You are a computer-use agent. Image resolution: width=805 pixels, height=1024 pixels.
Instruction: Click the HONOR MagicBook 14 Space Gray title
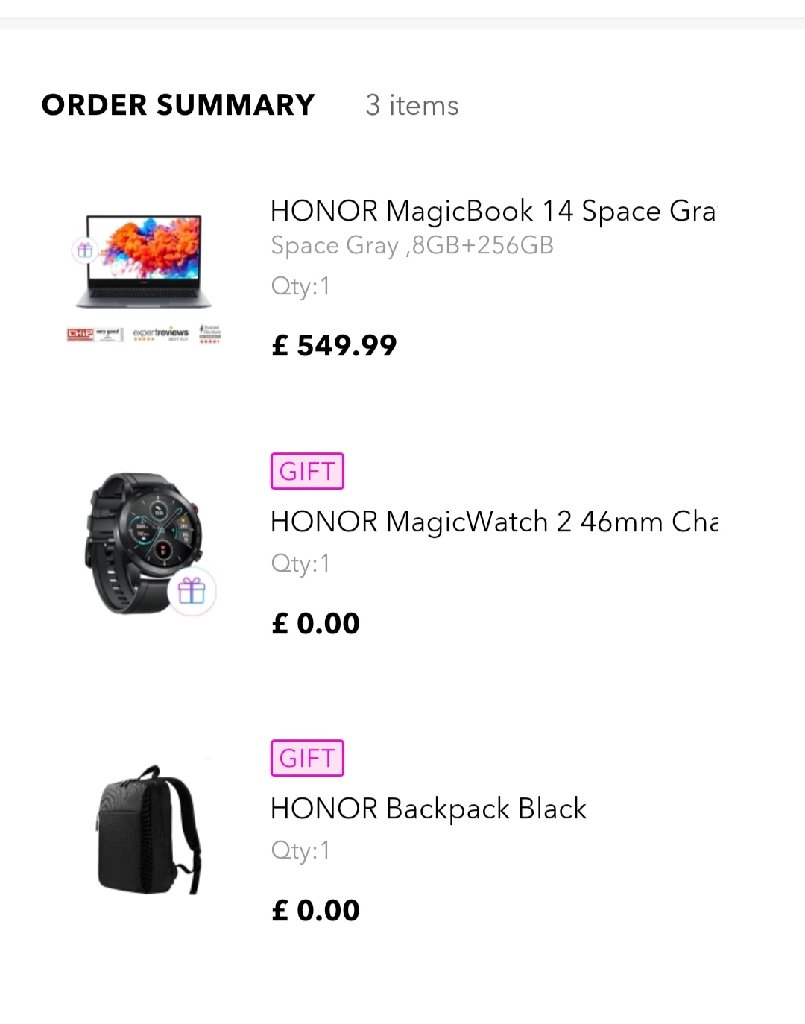(x=494, y=212)
